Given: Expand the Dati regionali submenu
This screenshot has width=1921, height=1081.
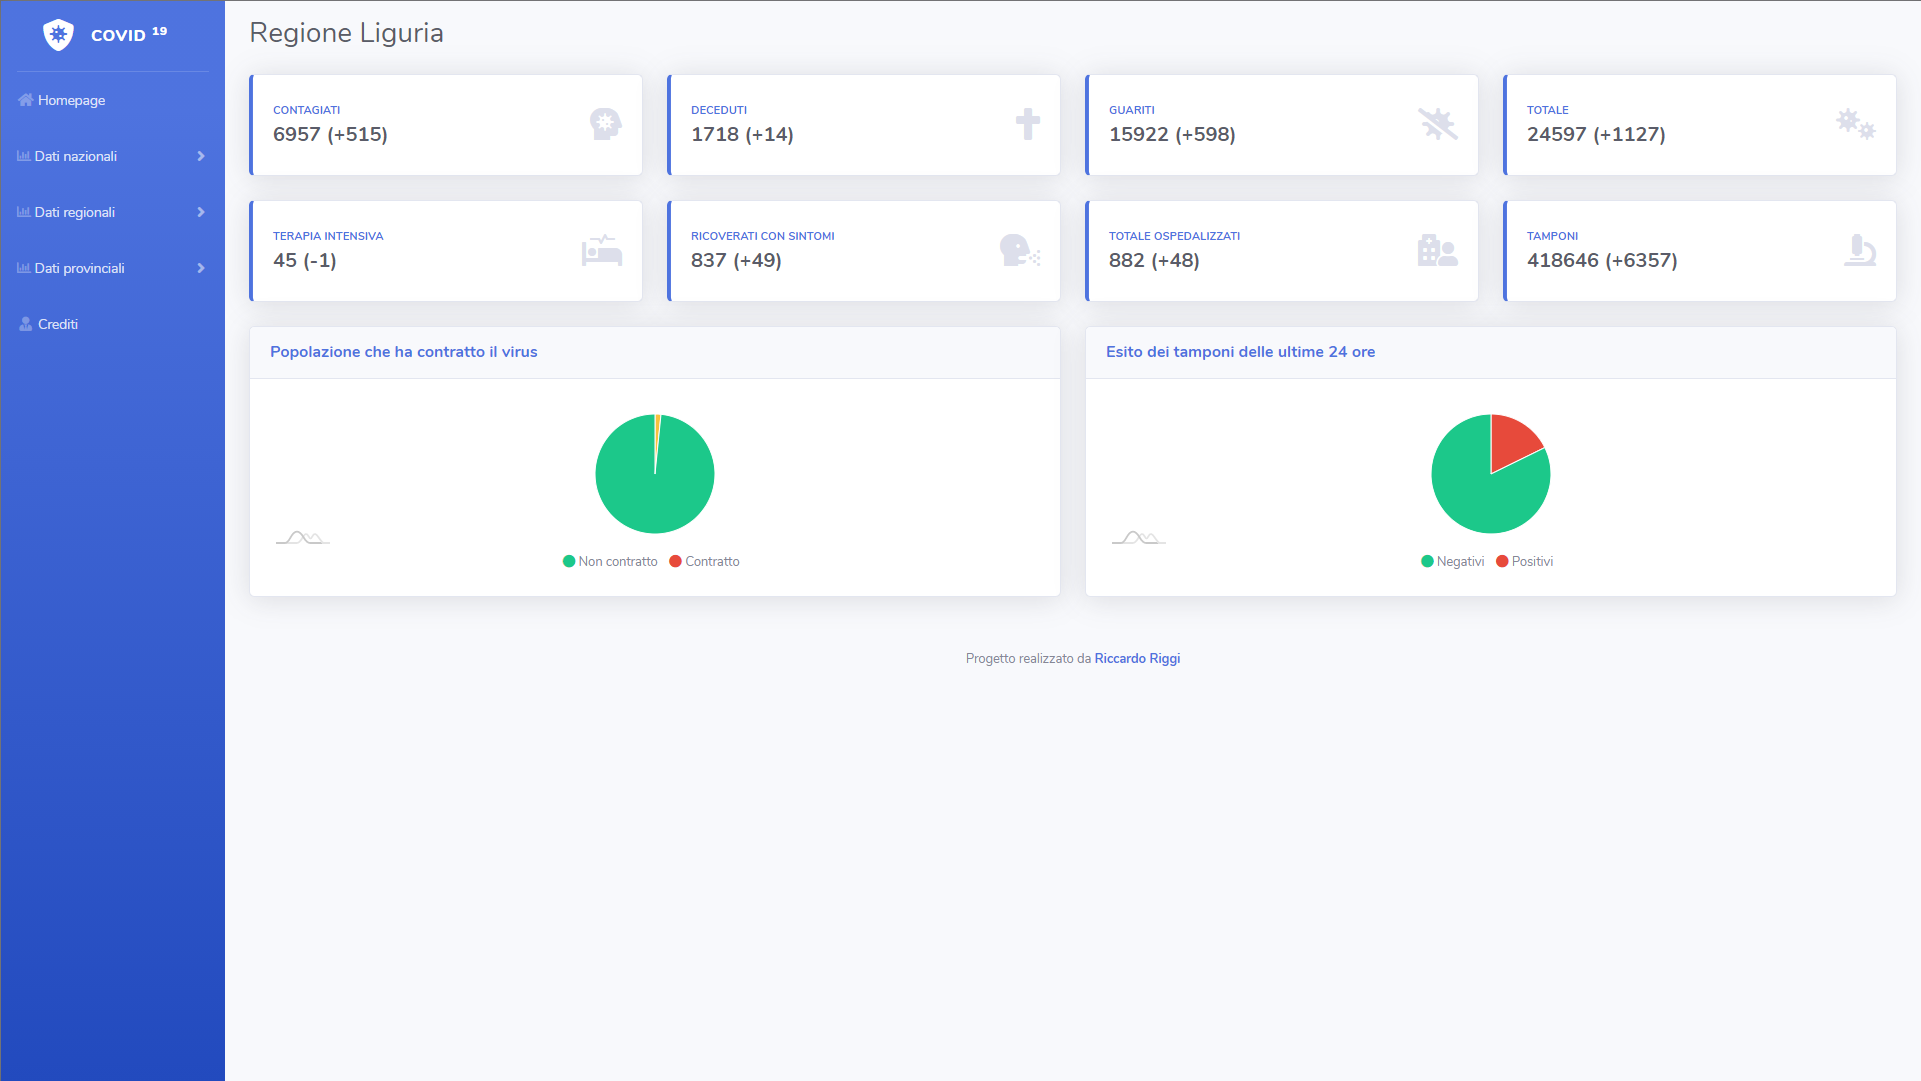Looking at the screenshot, I should pyautogui.click(x=111, y=212).
